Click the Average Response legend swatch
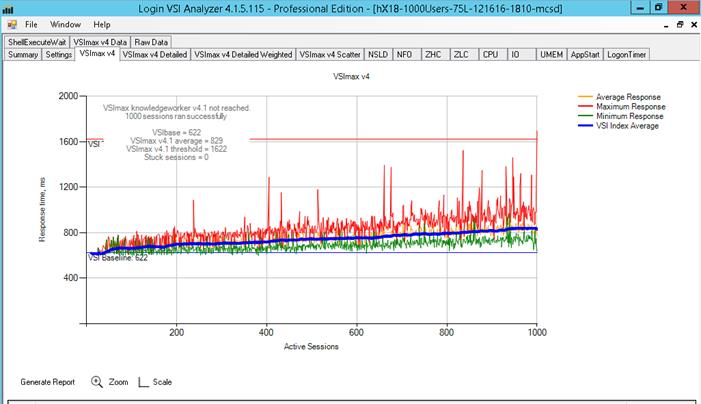This screenshot has height=404, width=701. coord(585,97)
